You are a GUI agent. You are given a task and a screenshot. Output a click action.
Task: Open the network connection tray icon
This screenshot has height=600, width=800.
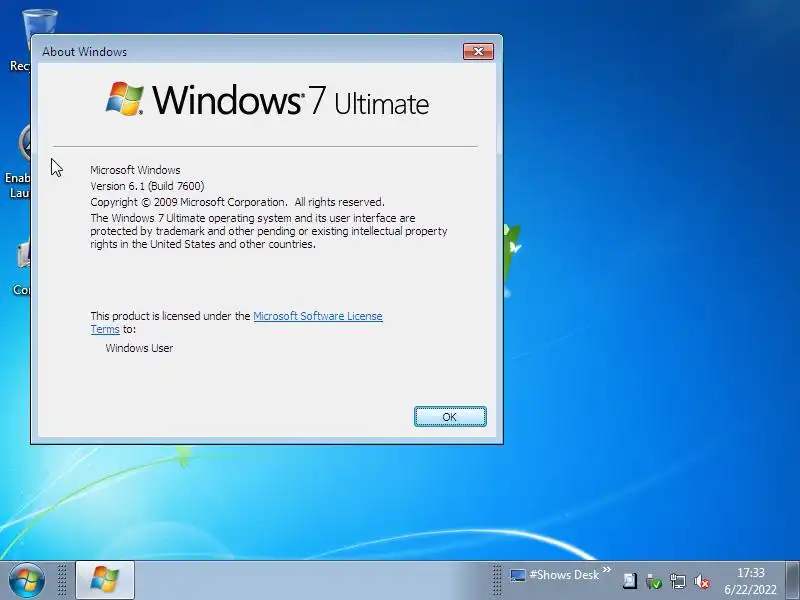[x=678, y=581]
